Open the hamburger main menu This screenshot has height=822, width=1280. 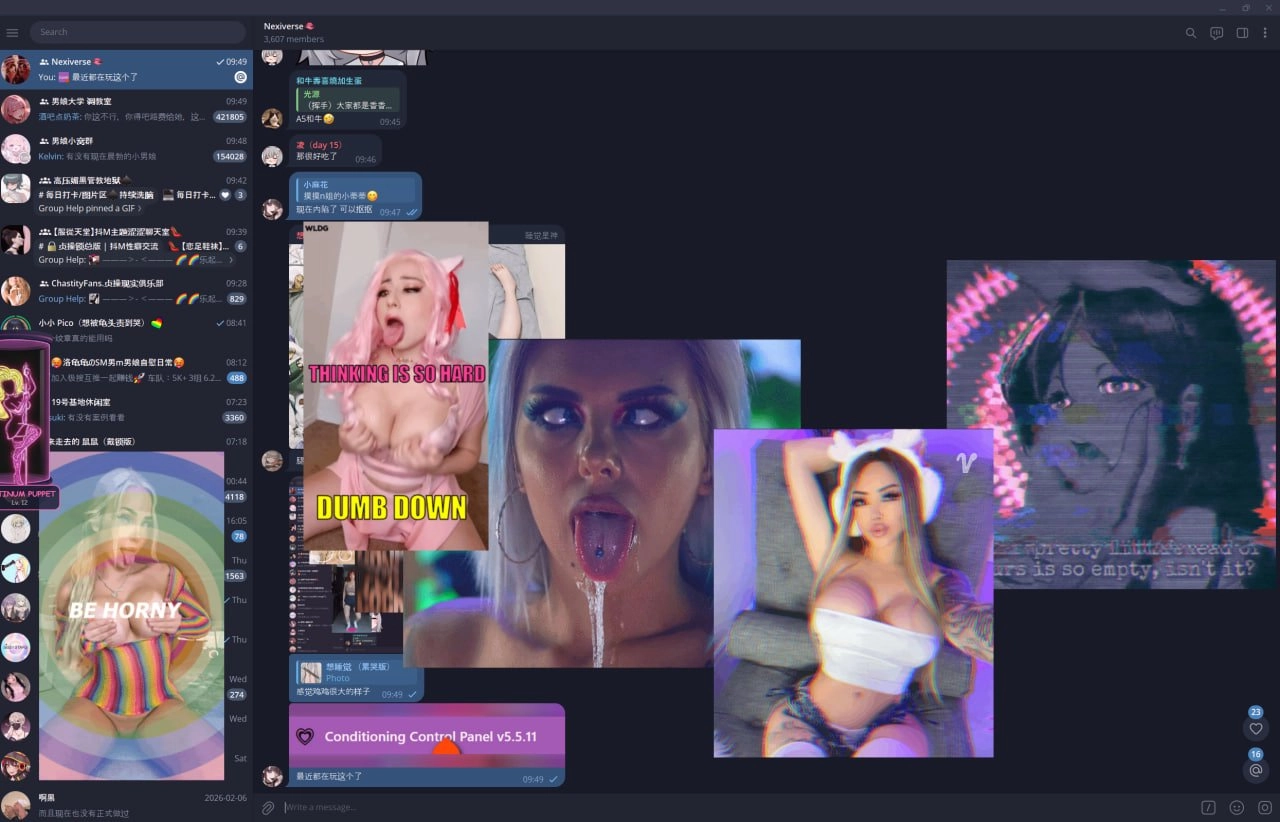tap(12, 33)
